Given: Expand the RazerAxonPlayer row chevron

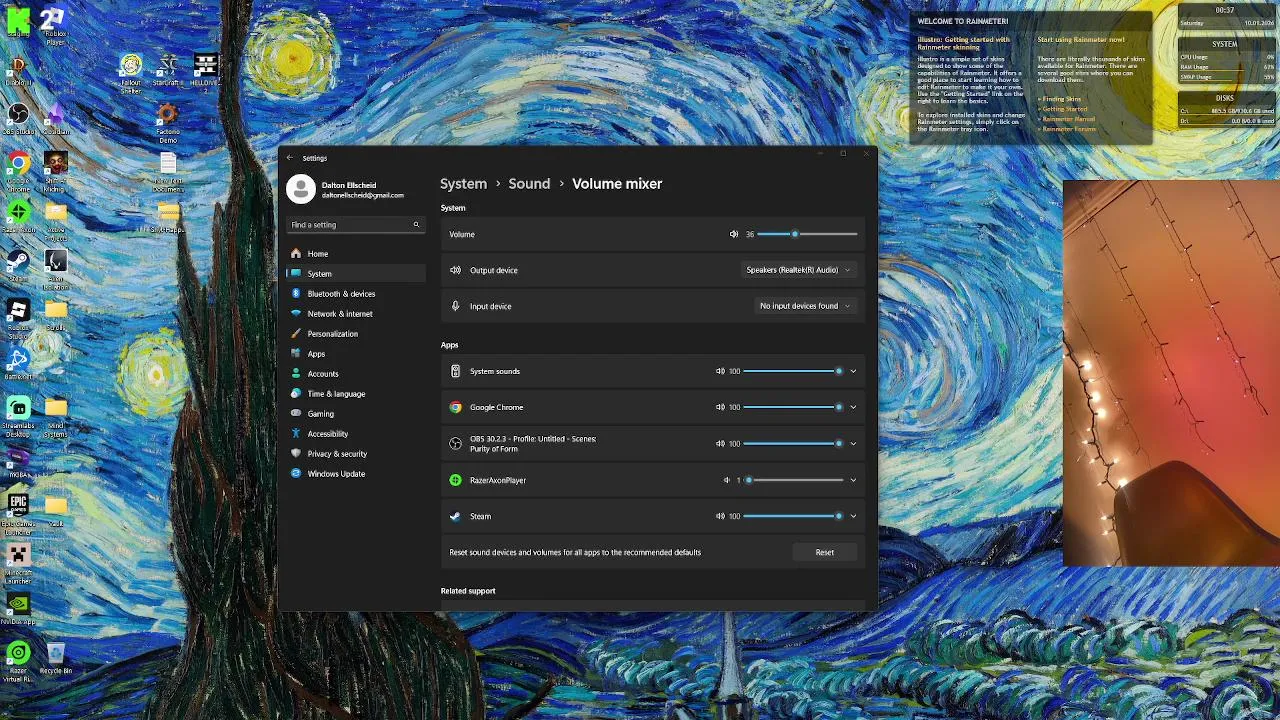Looking at the screenshot, I should tap(853, 480).
